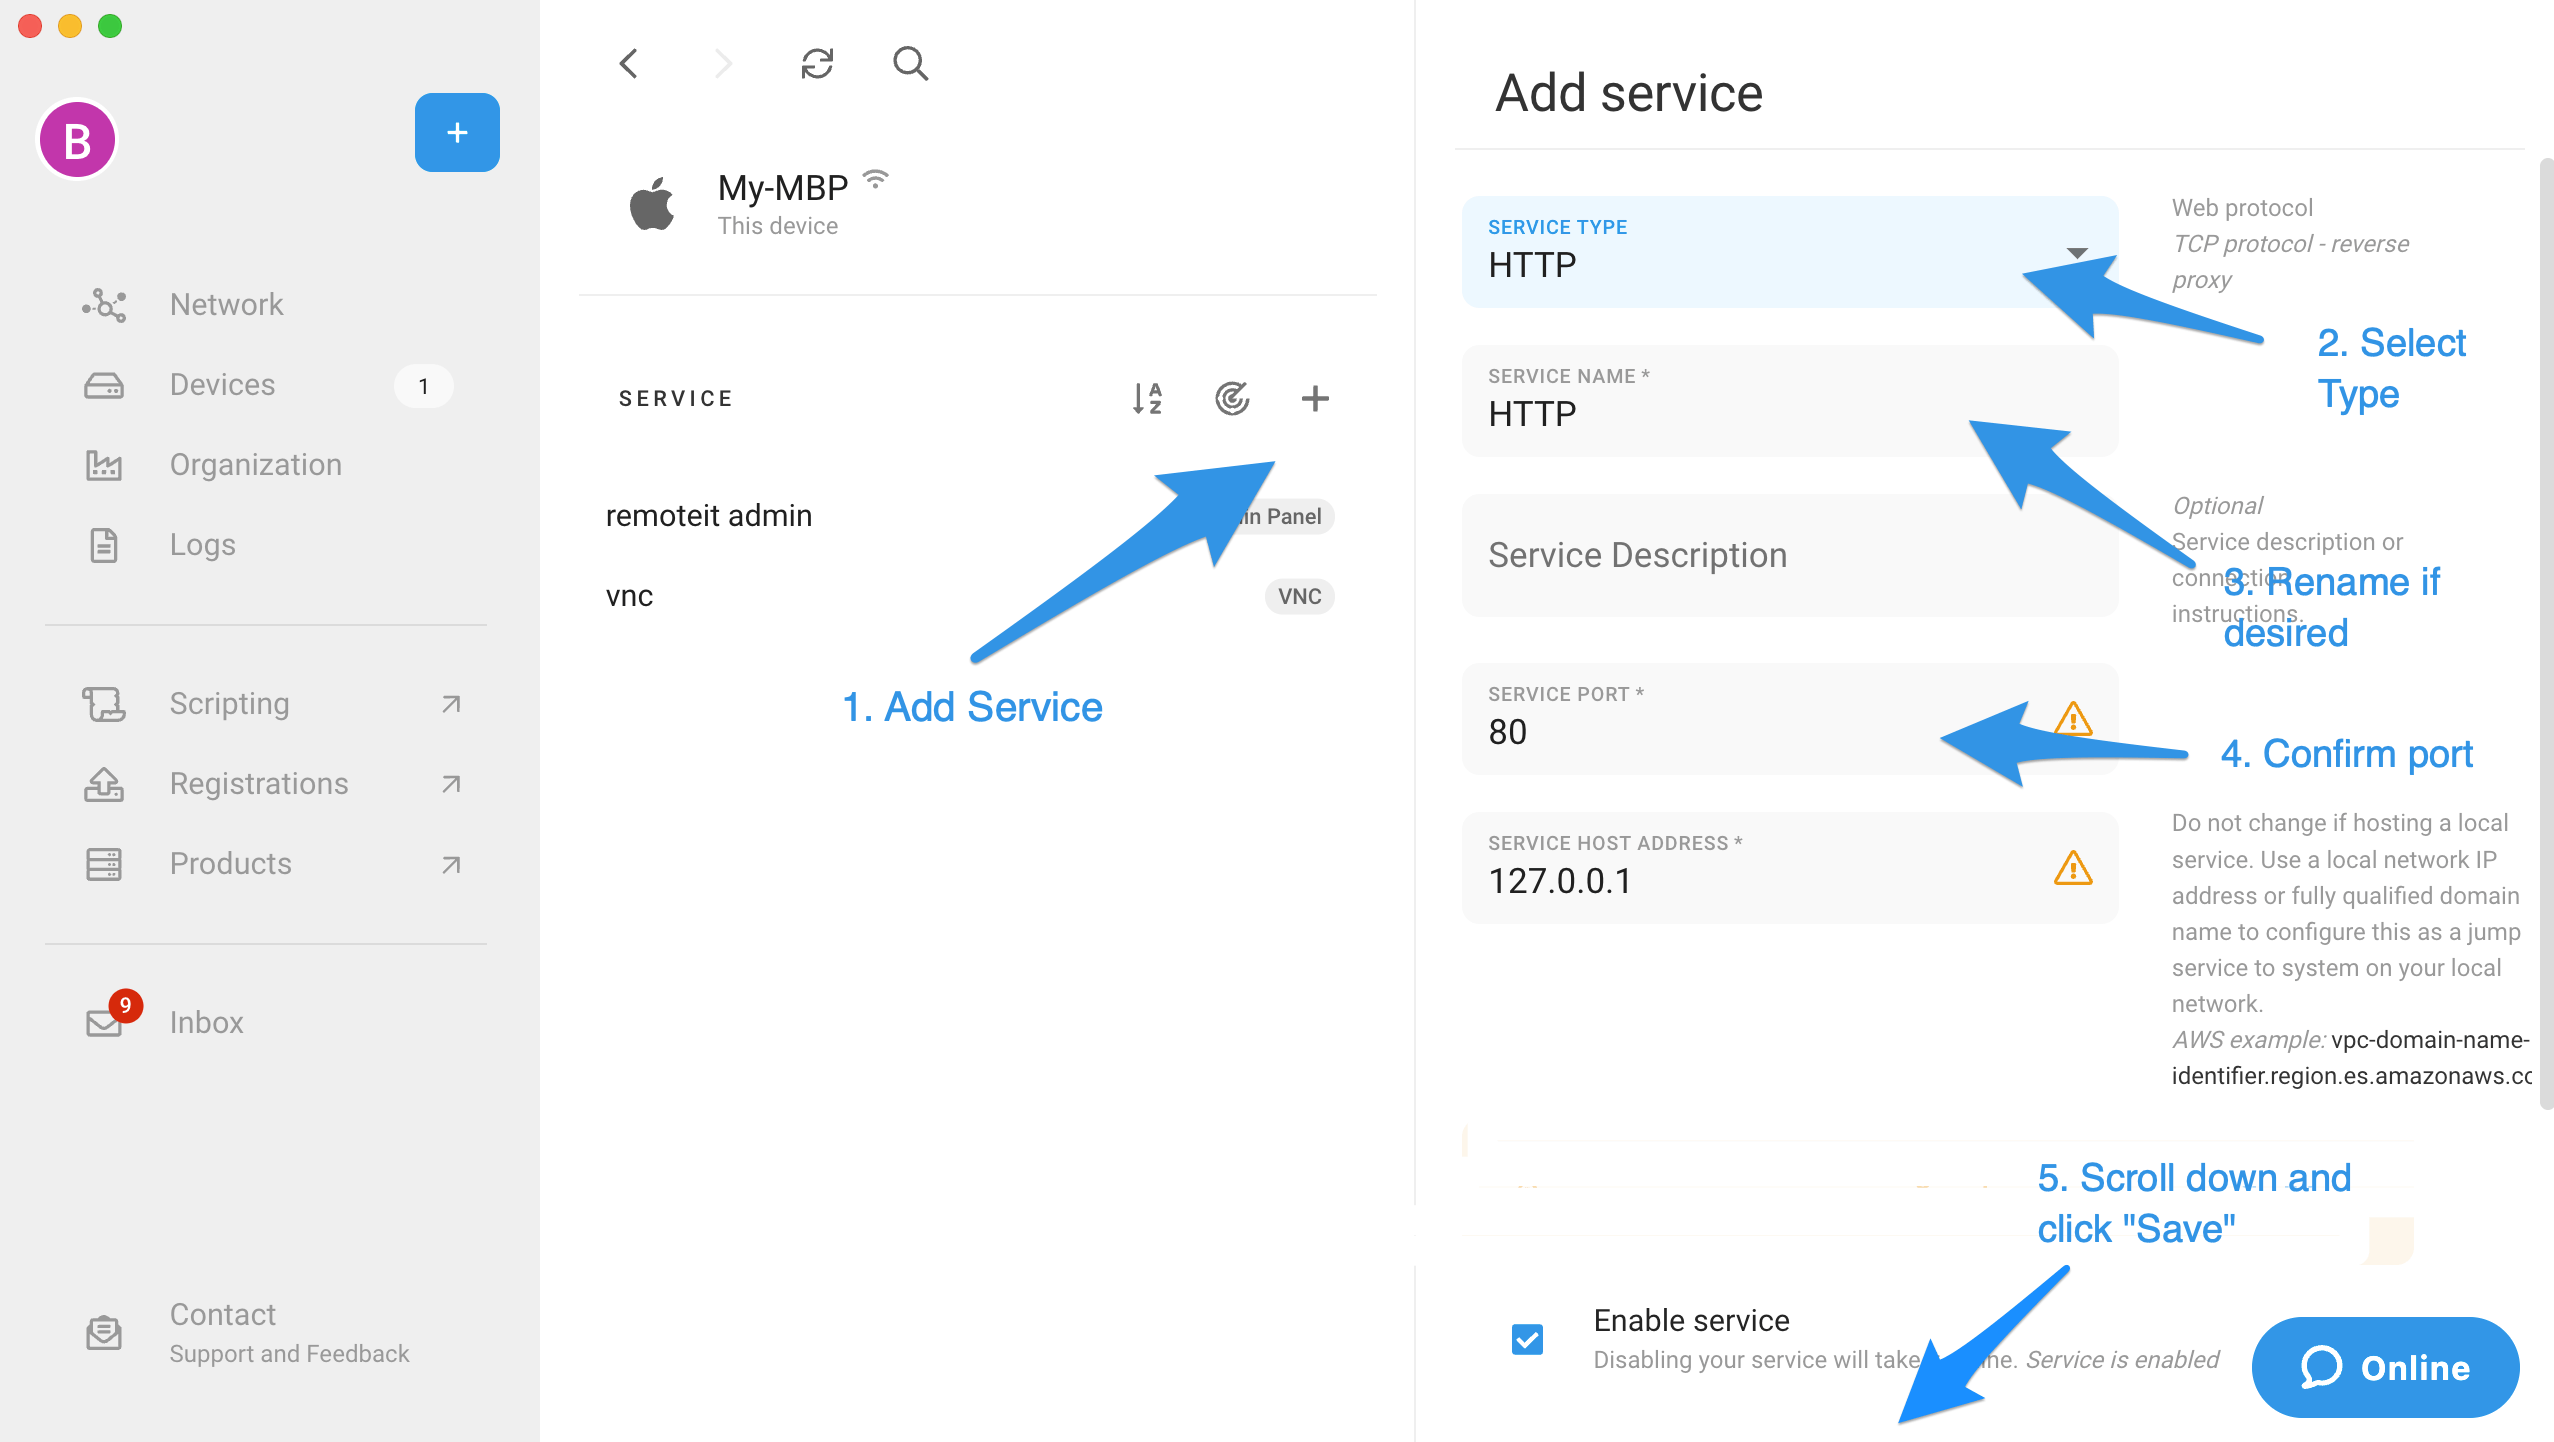This screenshot has height=1442, width=2554.
Task: Click Scripting external link arrow
Action: [451, 704]
